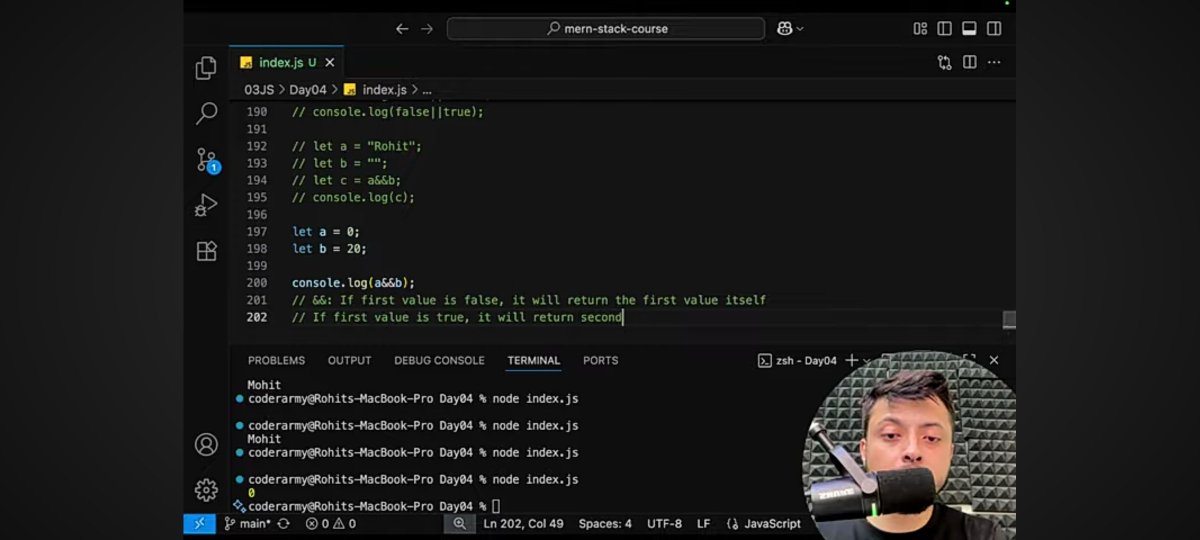Open the Explorer view in activity bar
This screenshot has width=1200, height=540.
coord(206,68)
